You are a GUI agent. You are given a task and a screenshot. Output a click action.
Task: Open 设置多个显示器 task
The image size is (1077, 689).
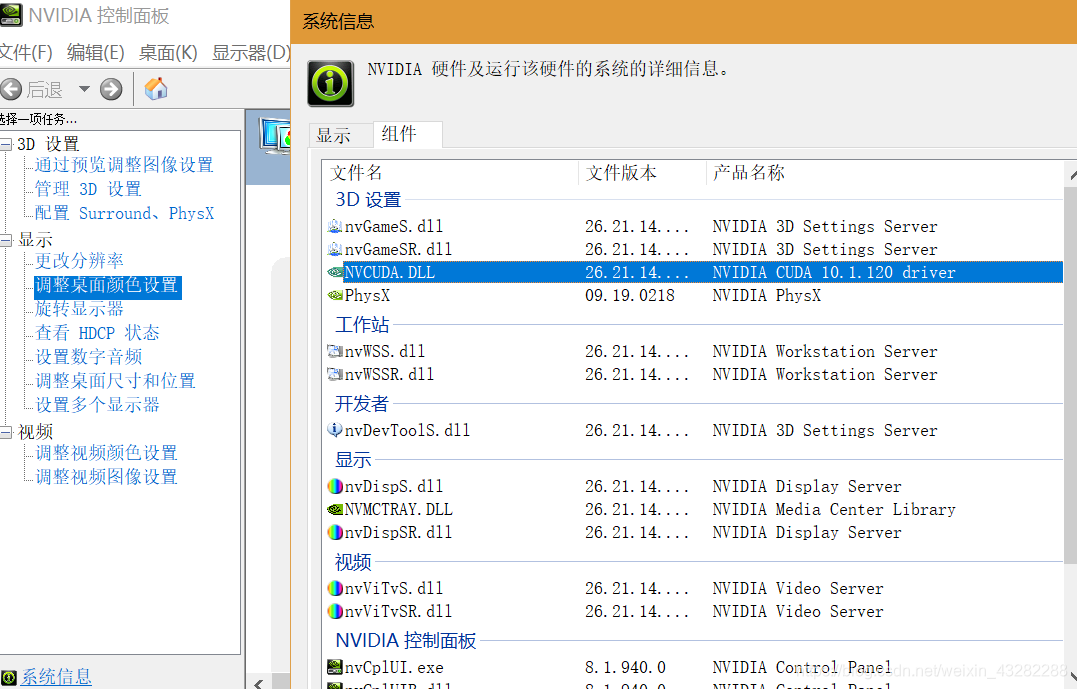coord(97,405)
